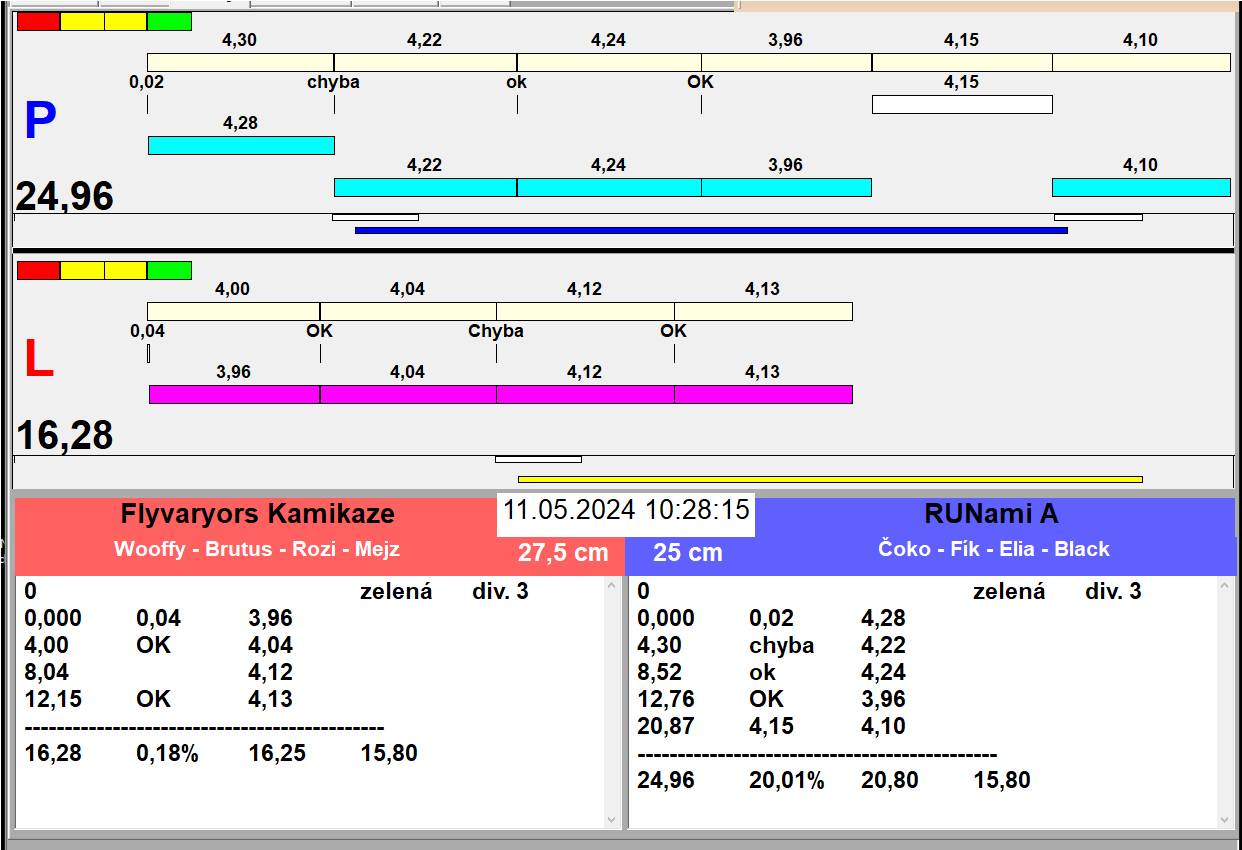Click the chyba label in lane P timeline
This screenshot has width=1242, height=850.
(333, 82)
